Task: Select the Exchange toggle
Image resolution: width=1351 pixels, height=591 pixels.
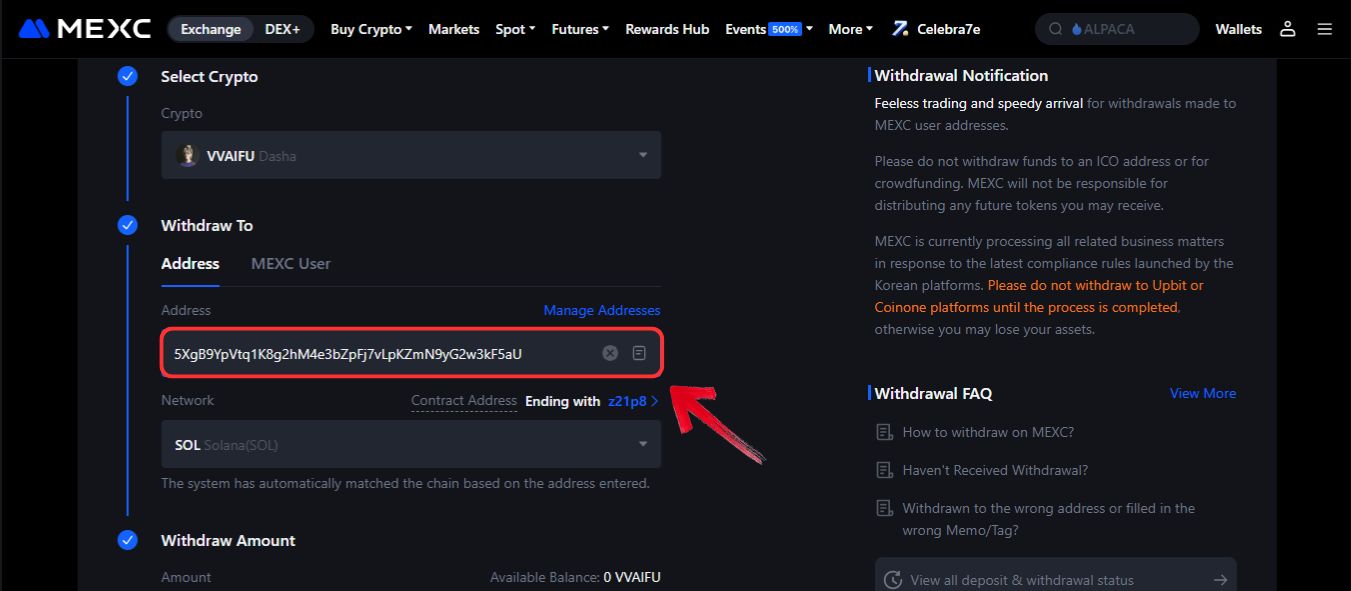Action: tap(211, 29)
